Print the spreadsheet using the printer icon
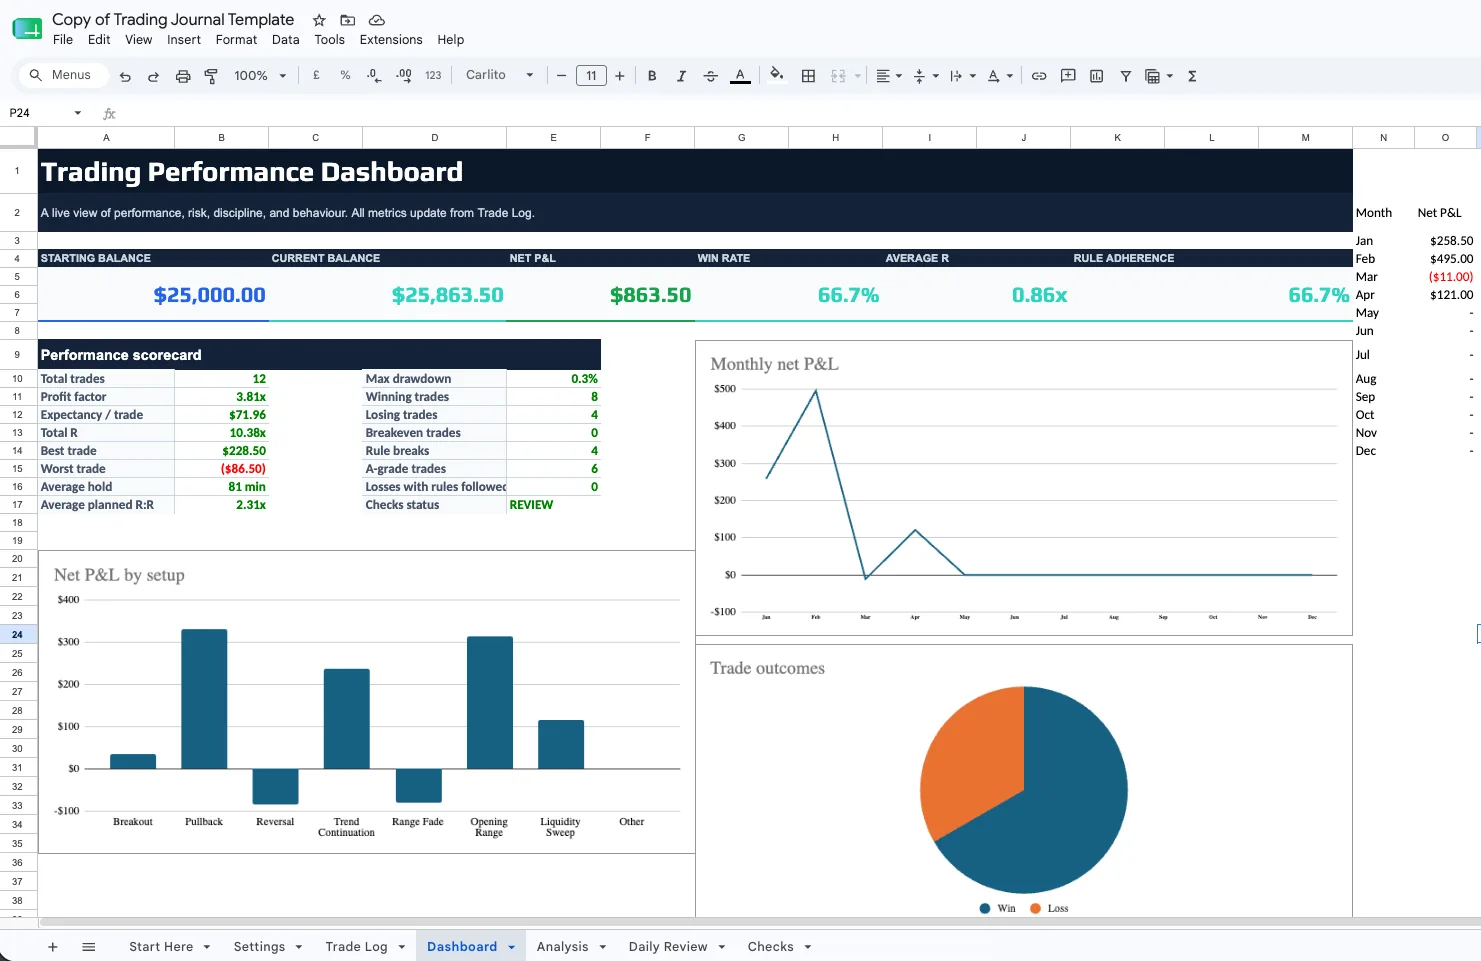The width and height of the screenshot is (1481, 961). click(183, 76)
